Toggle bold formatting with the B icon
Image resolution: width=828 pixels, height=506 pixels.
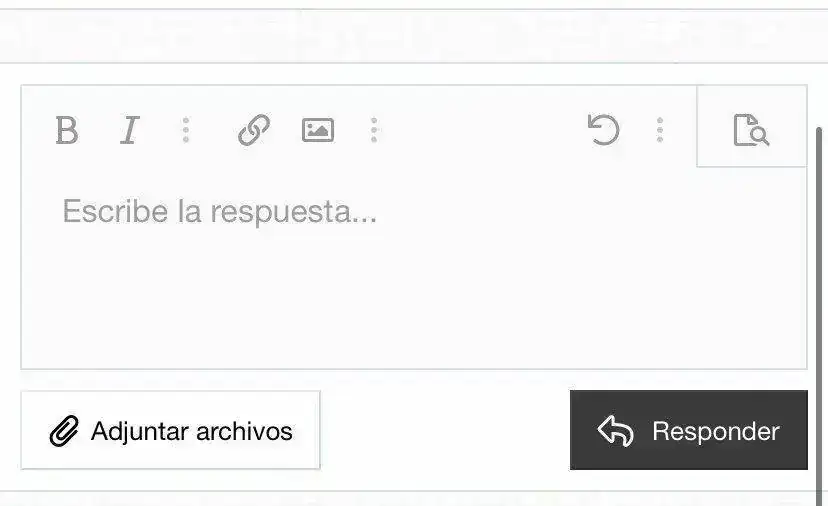click(67, 130)
